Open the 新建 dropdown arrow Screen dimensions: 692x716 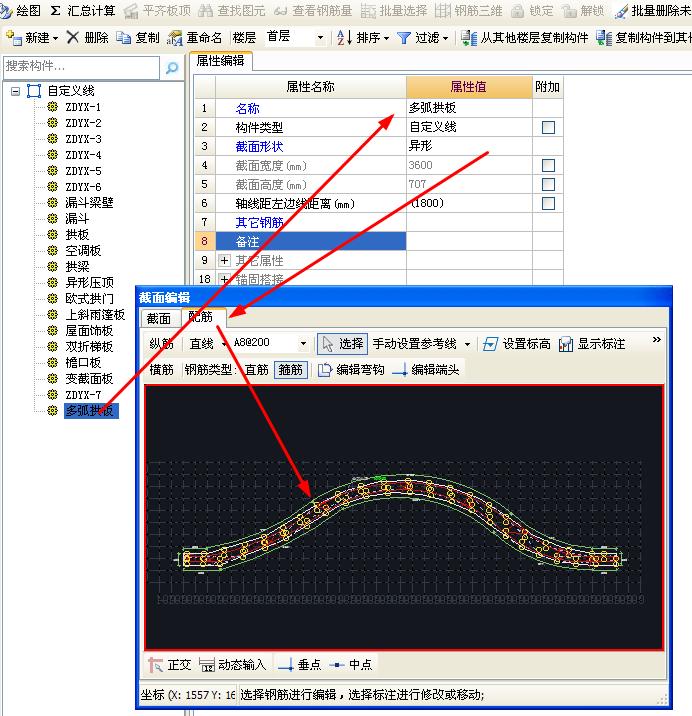coord(55,38)
